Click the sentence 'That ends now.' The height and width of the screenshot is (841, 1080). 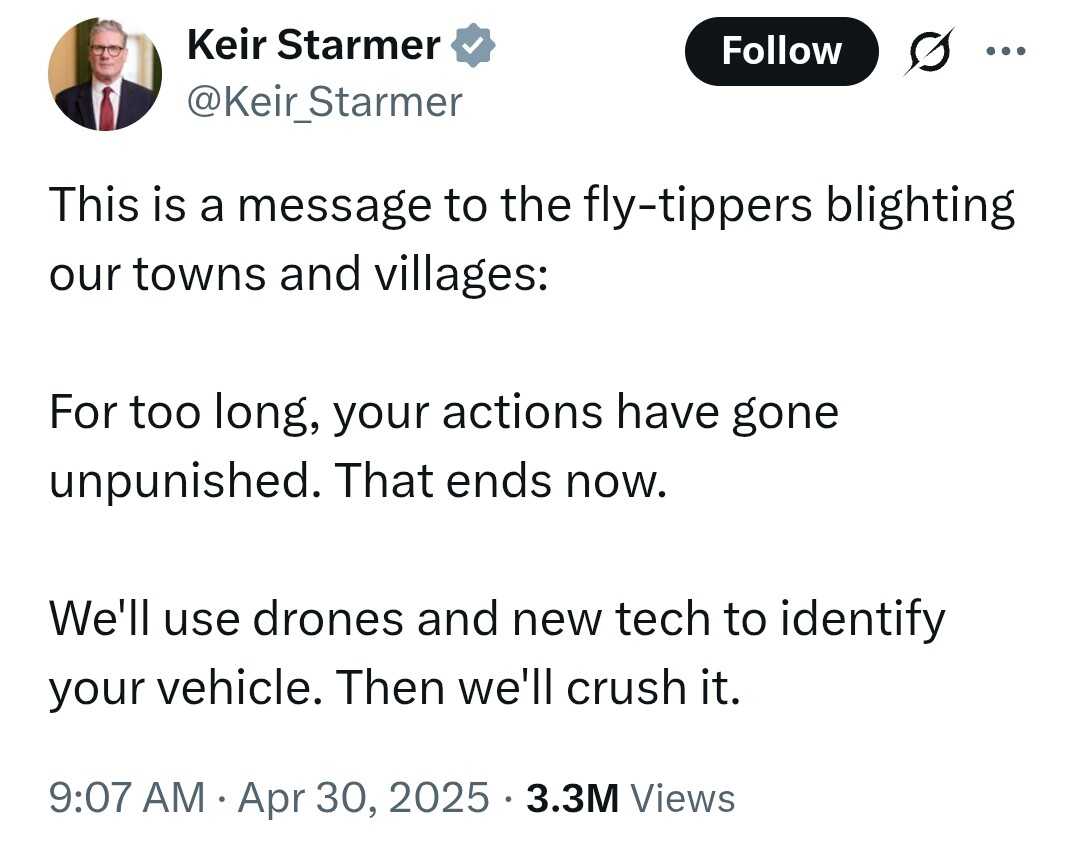501,480
